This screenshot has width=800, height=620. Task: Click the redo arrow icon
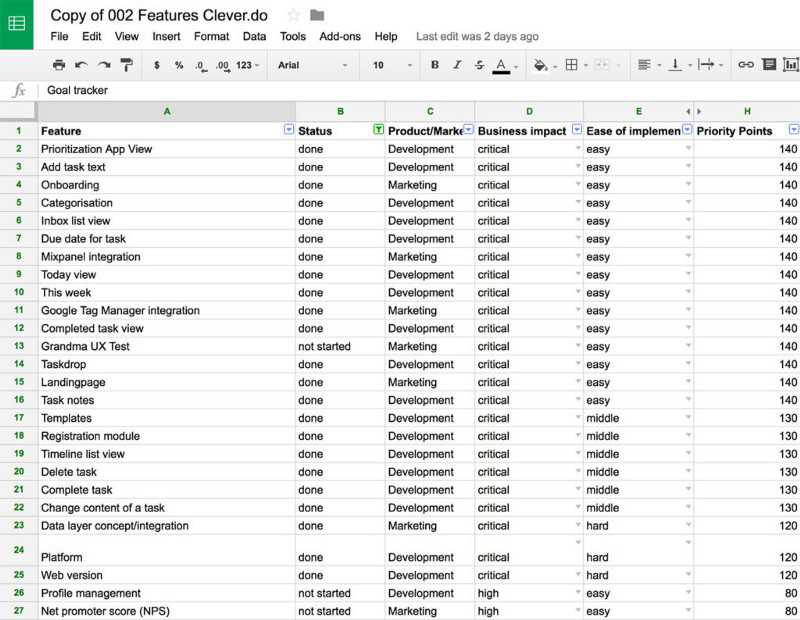(x=103, y=65)
